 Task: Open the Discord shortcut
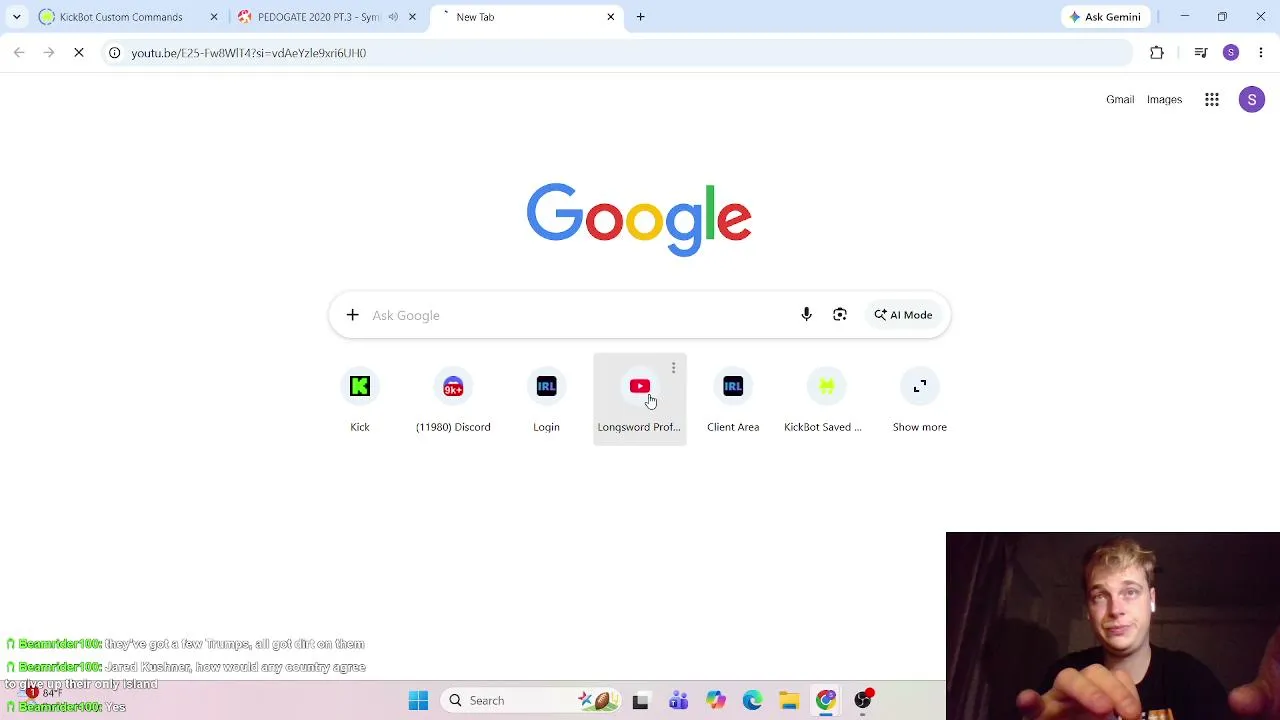pyautogui.click(x=453, y=400)
